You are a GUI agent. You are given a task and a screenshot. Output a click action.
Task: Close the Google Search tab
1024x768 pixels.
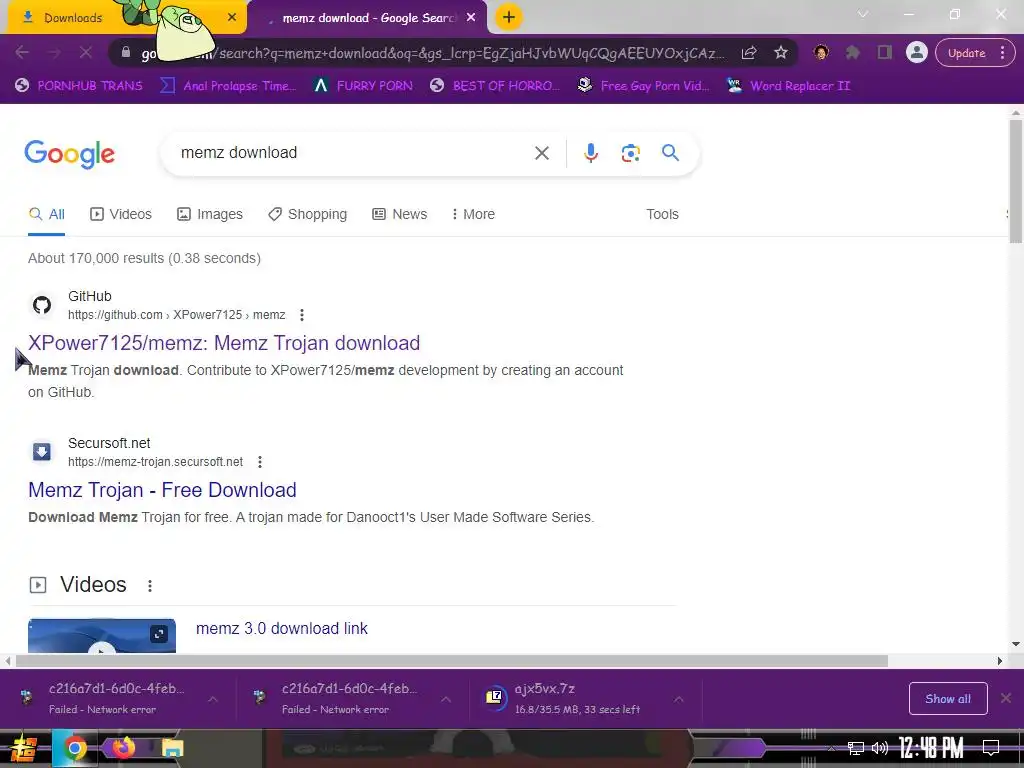pos(471,18)
